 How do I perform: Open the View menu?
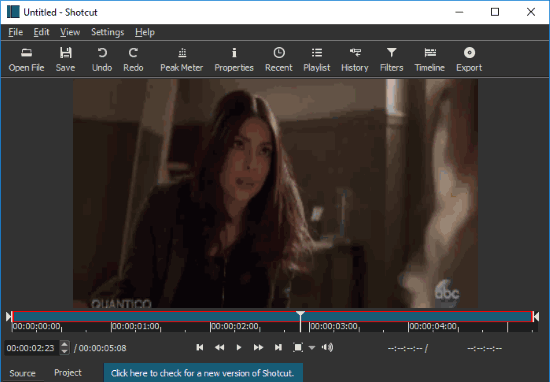point(70,32)
